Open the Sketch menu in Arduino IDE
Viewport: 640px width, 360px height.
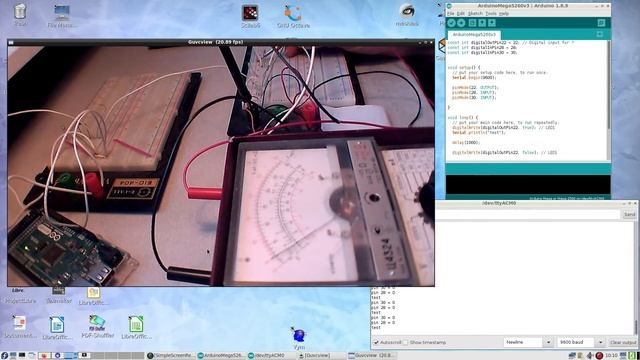pos(475,13)
